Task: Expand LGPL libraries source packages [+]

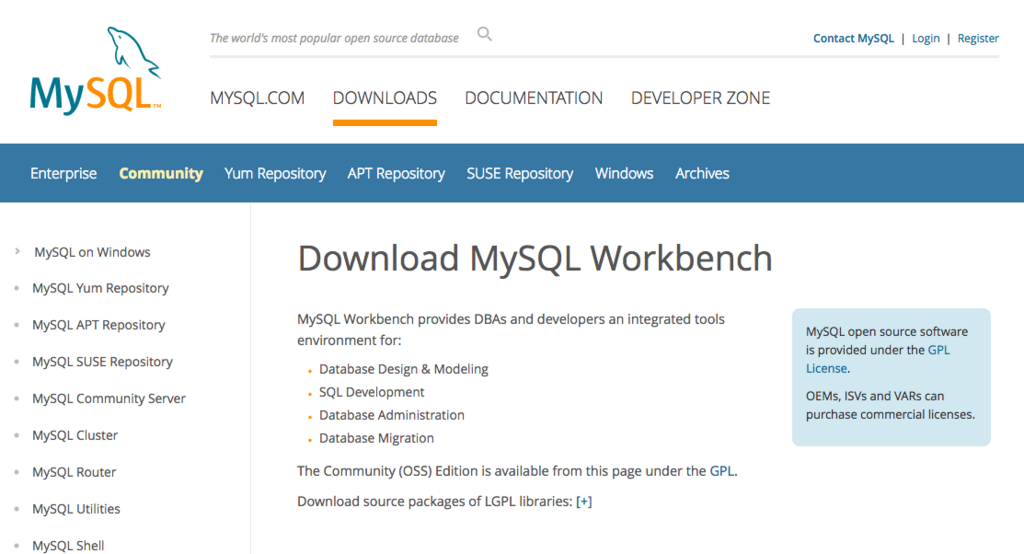Action: 584,501
